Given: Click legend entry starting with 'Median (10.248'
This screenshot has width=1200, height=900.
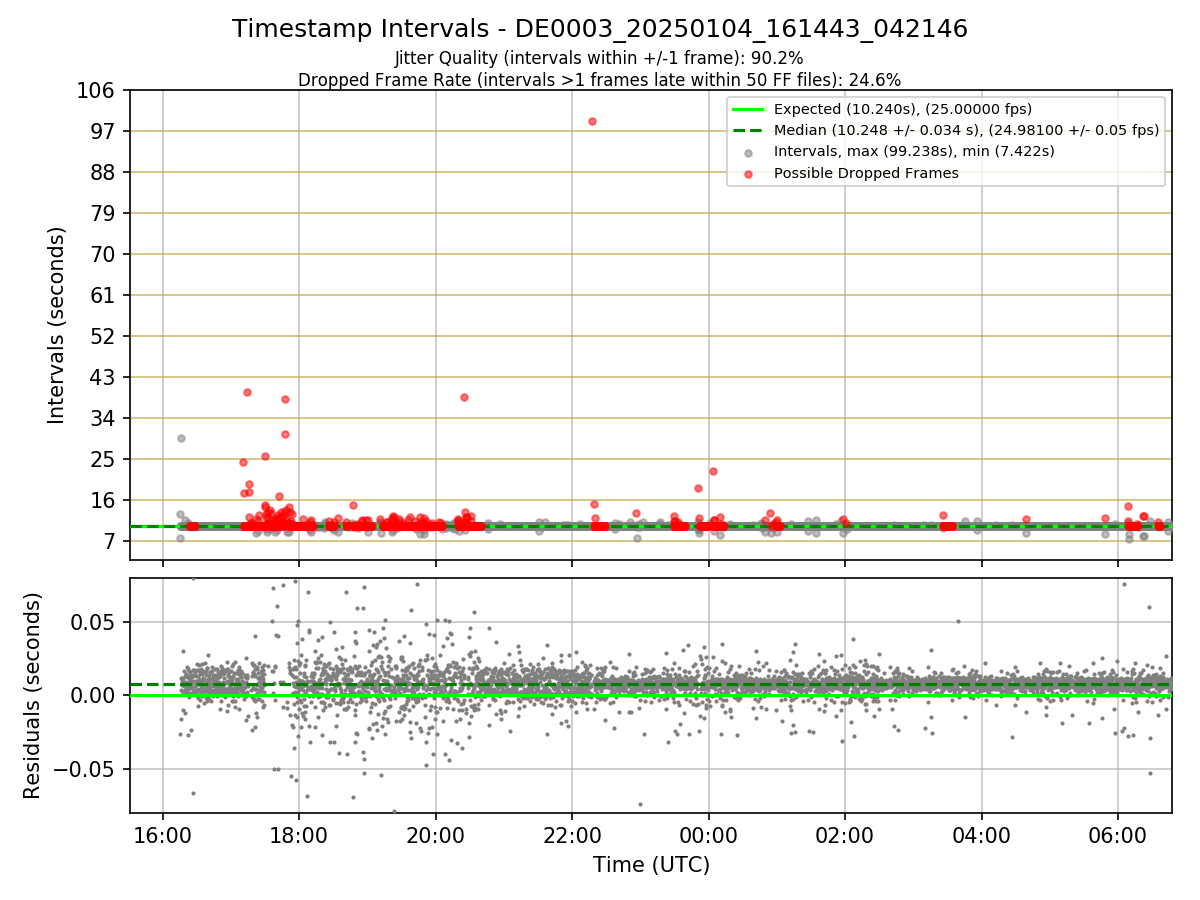Looking at the screenshot, I should click(966, 130).
